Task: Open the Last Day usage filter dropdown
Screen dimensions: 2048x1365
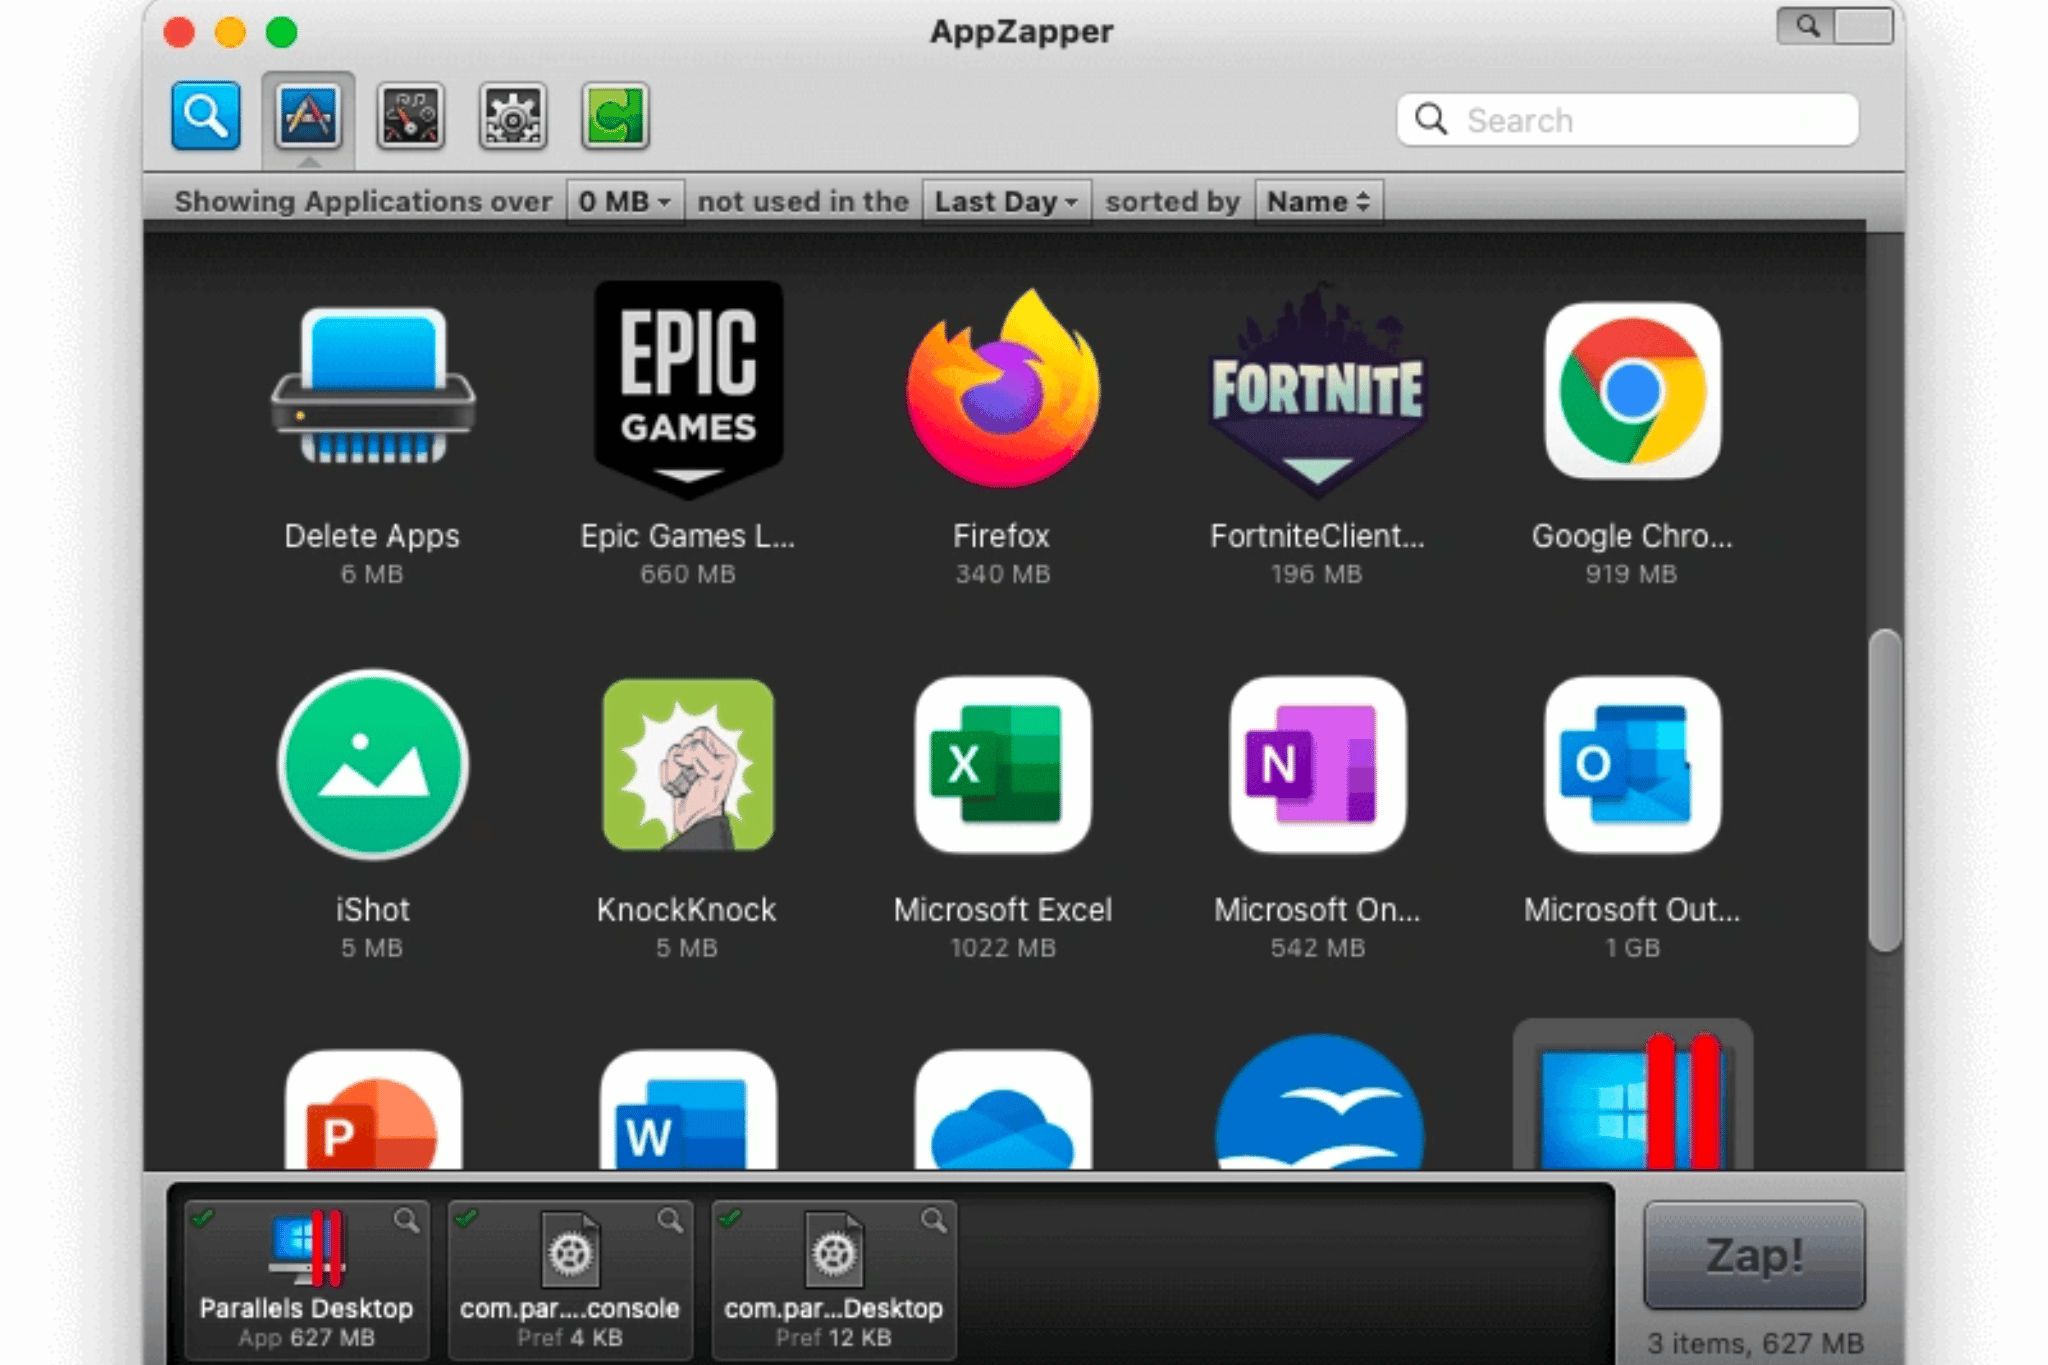Action: click(x=1003, y=200)
